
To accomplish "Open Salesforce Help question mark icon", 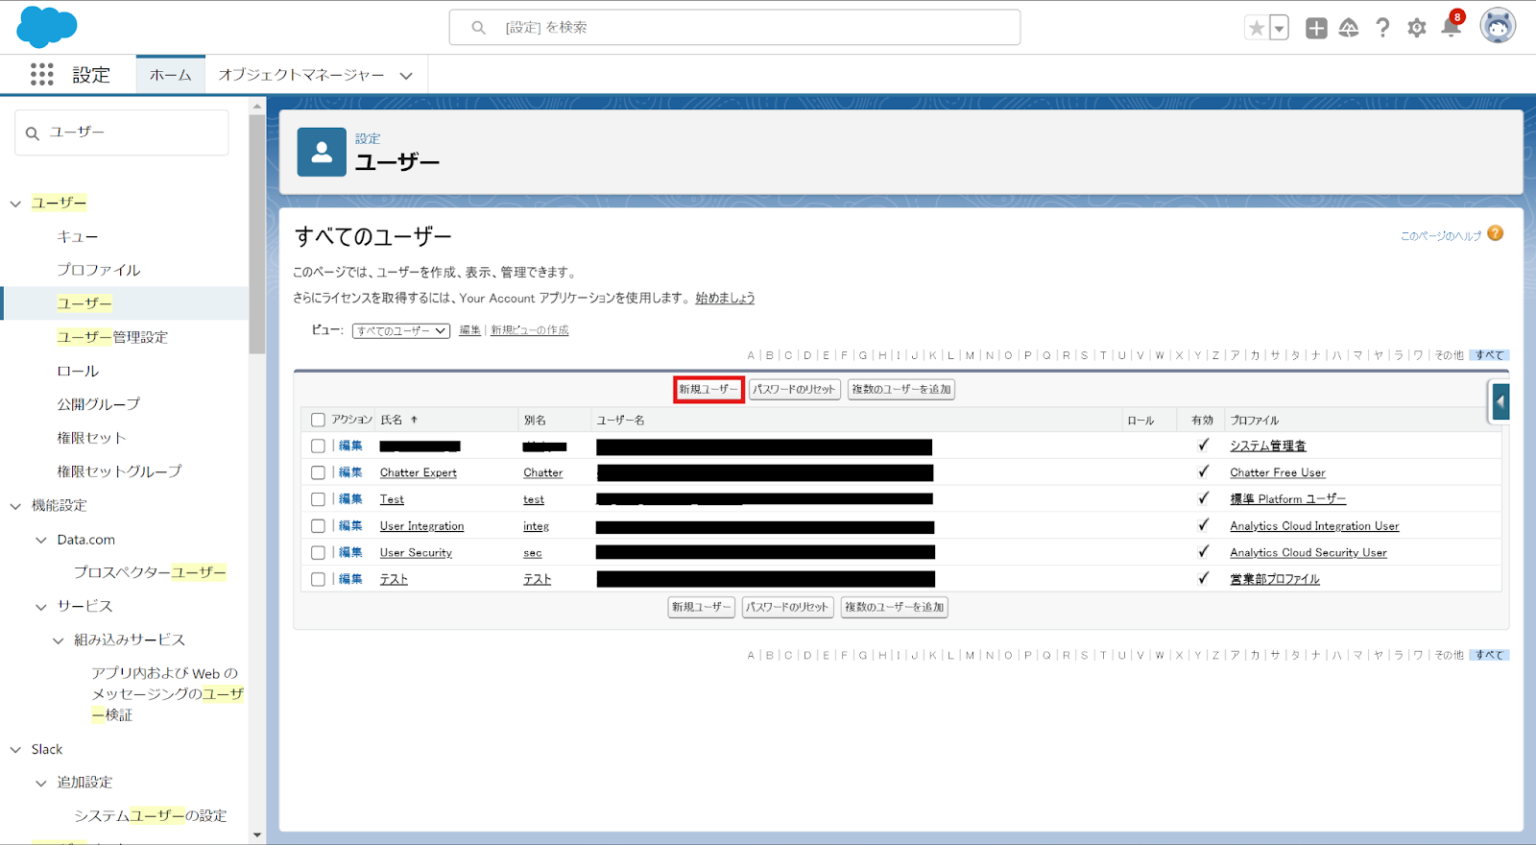I will click(1383, 27).
